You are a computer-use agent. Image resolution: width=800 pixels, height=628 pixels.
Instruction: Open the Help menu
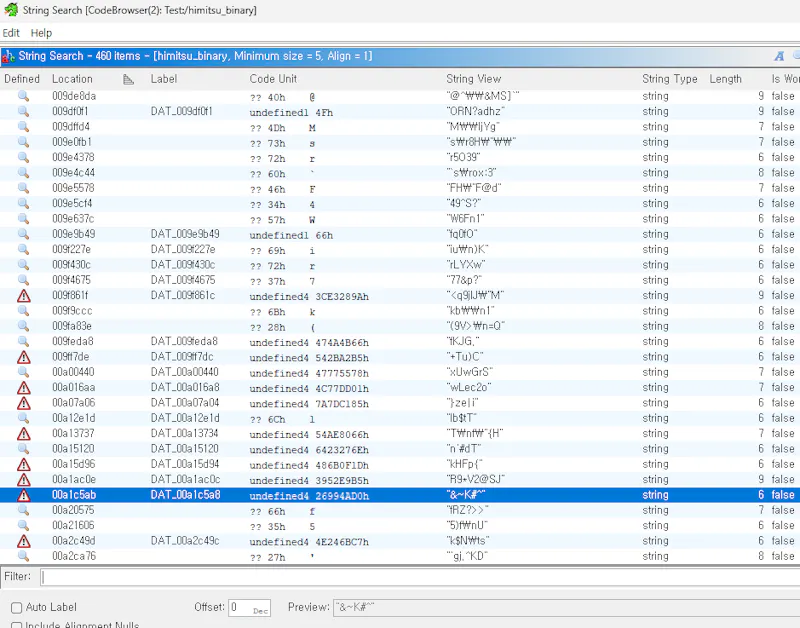click(41, 33)
